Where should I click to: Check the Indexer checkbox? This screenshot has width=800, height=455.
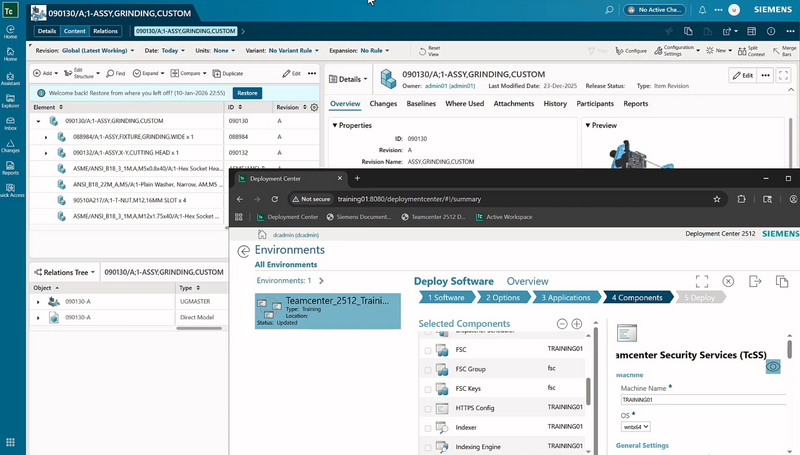coord(428,428)
